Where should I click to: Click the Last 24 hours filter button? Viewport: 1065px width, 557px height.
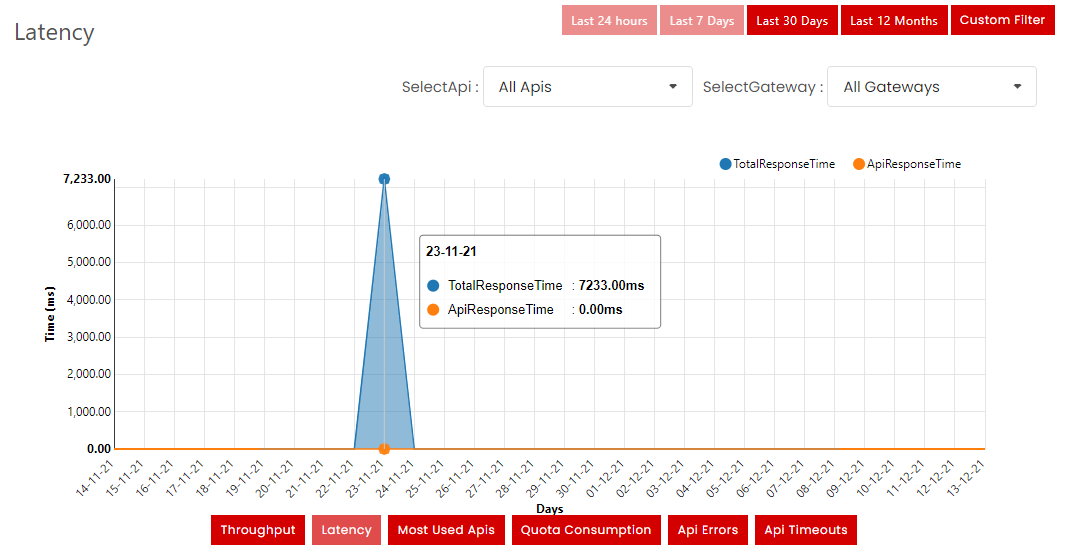tap(609, 20)
